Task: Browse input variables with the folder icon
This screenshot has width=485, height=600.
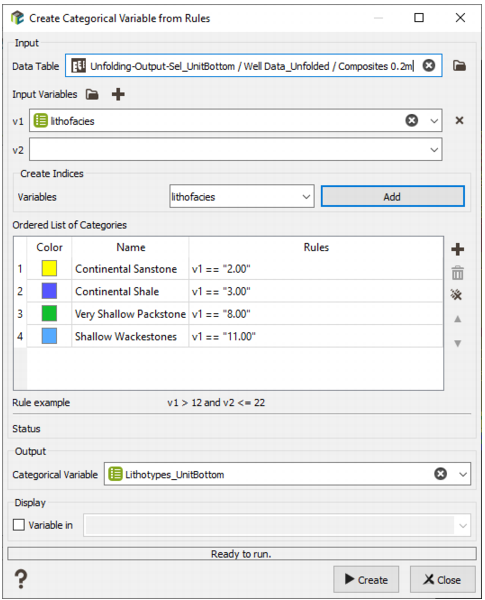Action: tap(92, 94)
